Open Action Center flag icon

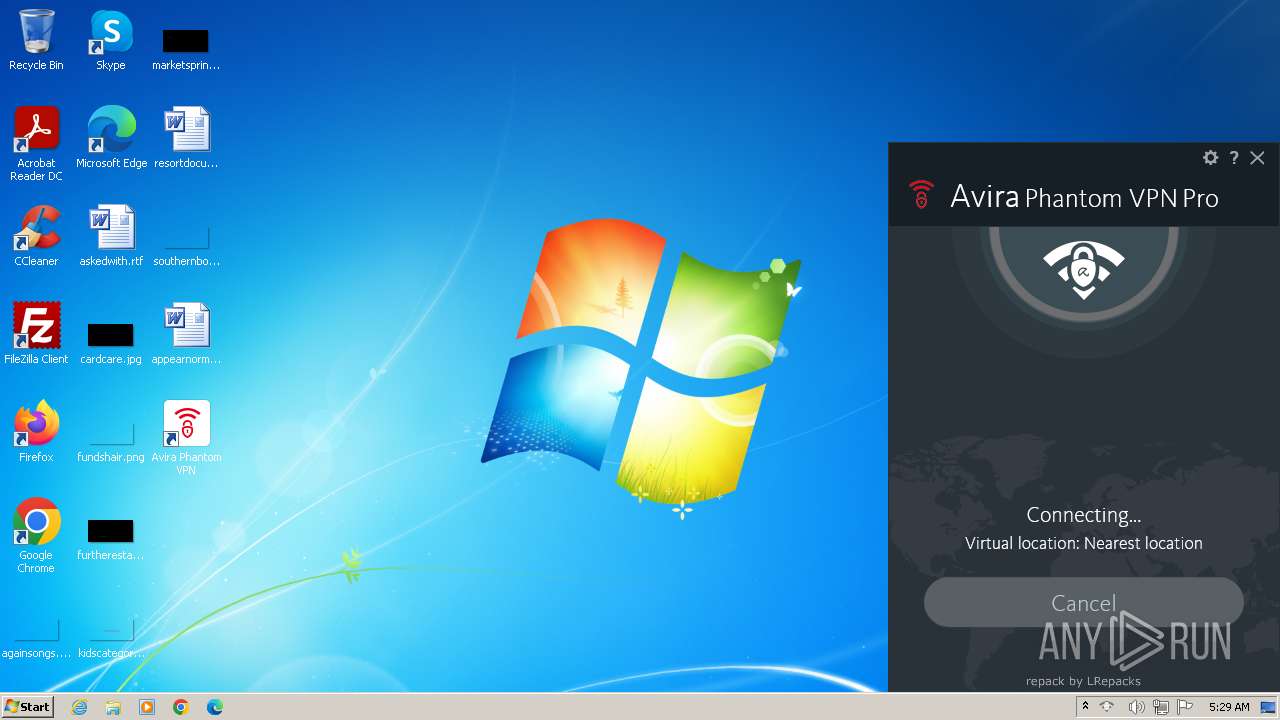tap(1186, 707)
